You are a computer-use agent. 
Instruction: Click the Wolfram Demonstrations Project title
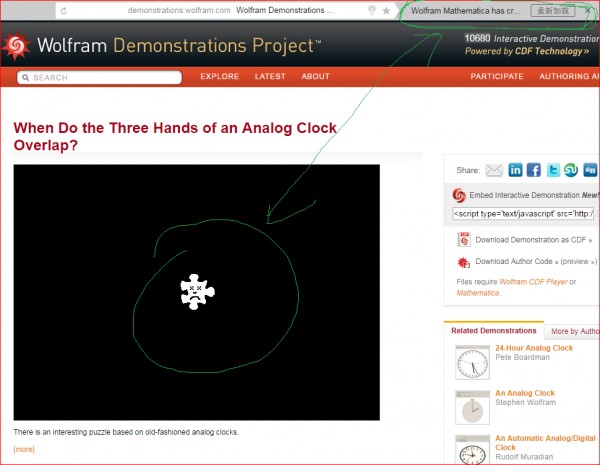coord(179,46)
